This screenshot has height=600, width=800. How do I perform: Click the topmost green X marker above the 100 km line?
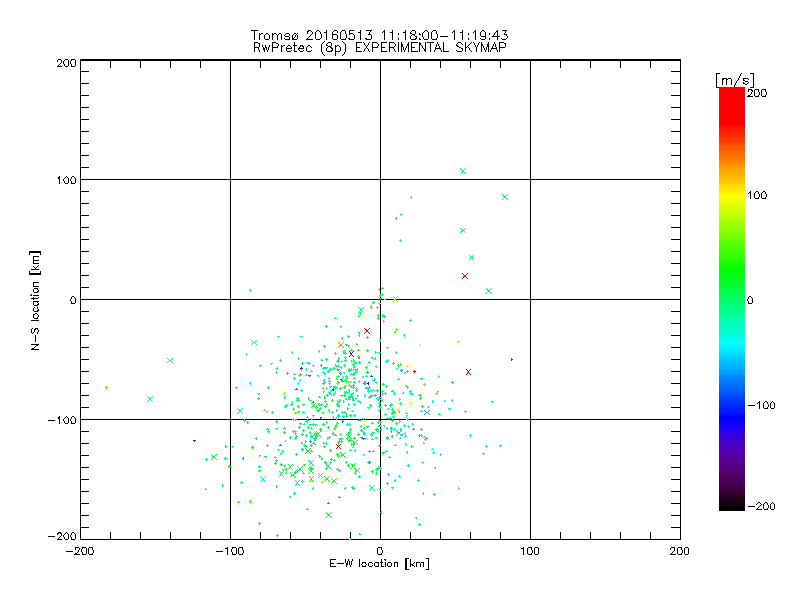[x=463, y=171]
